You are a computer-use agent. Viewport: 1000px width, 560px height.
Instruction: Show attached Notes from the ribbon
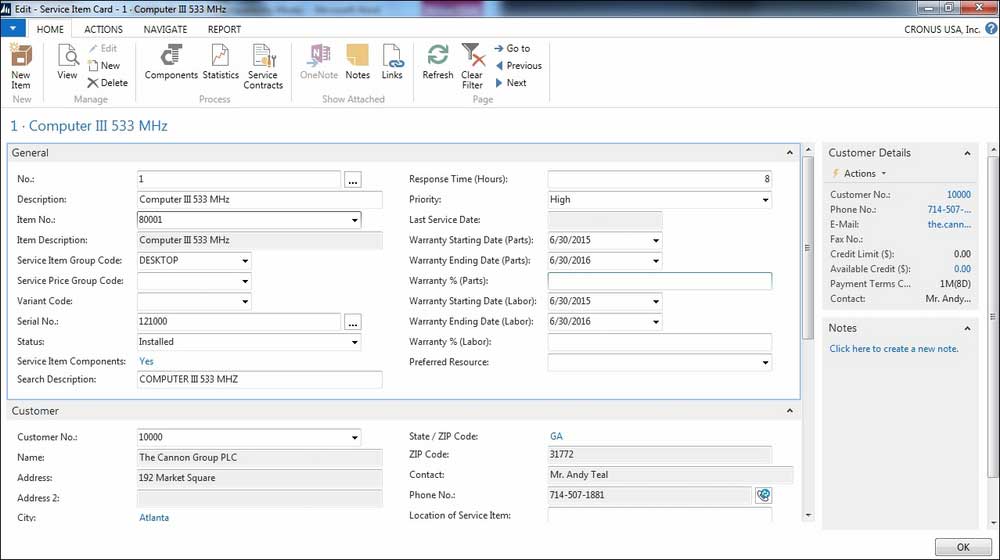357,62
